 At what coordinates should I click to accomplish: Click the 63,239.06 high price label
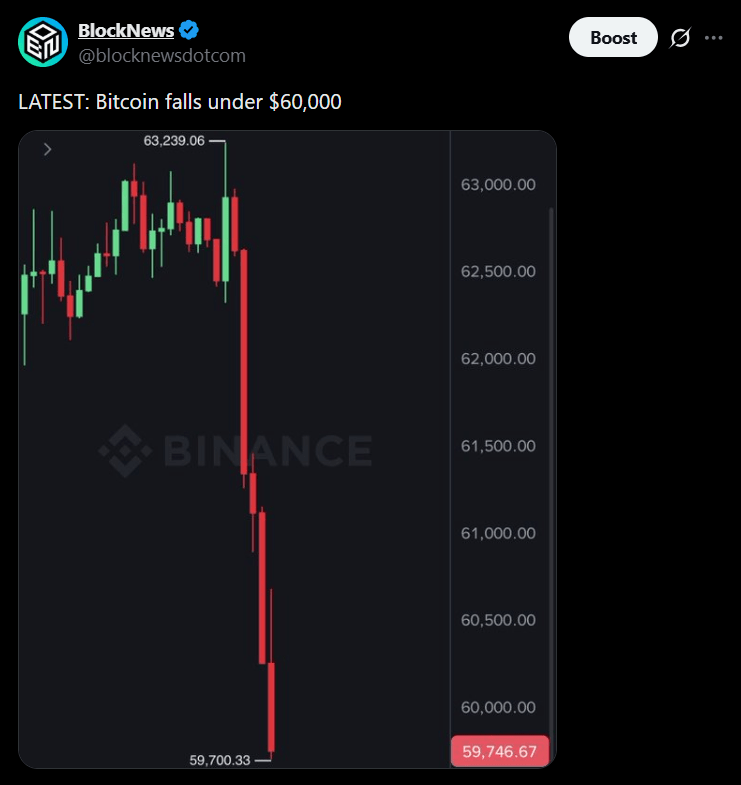click(x=174, y=141)
